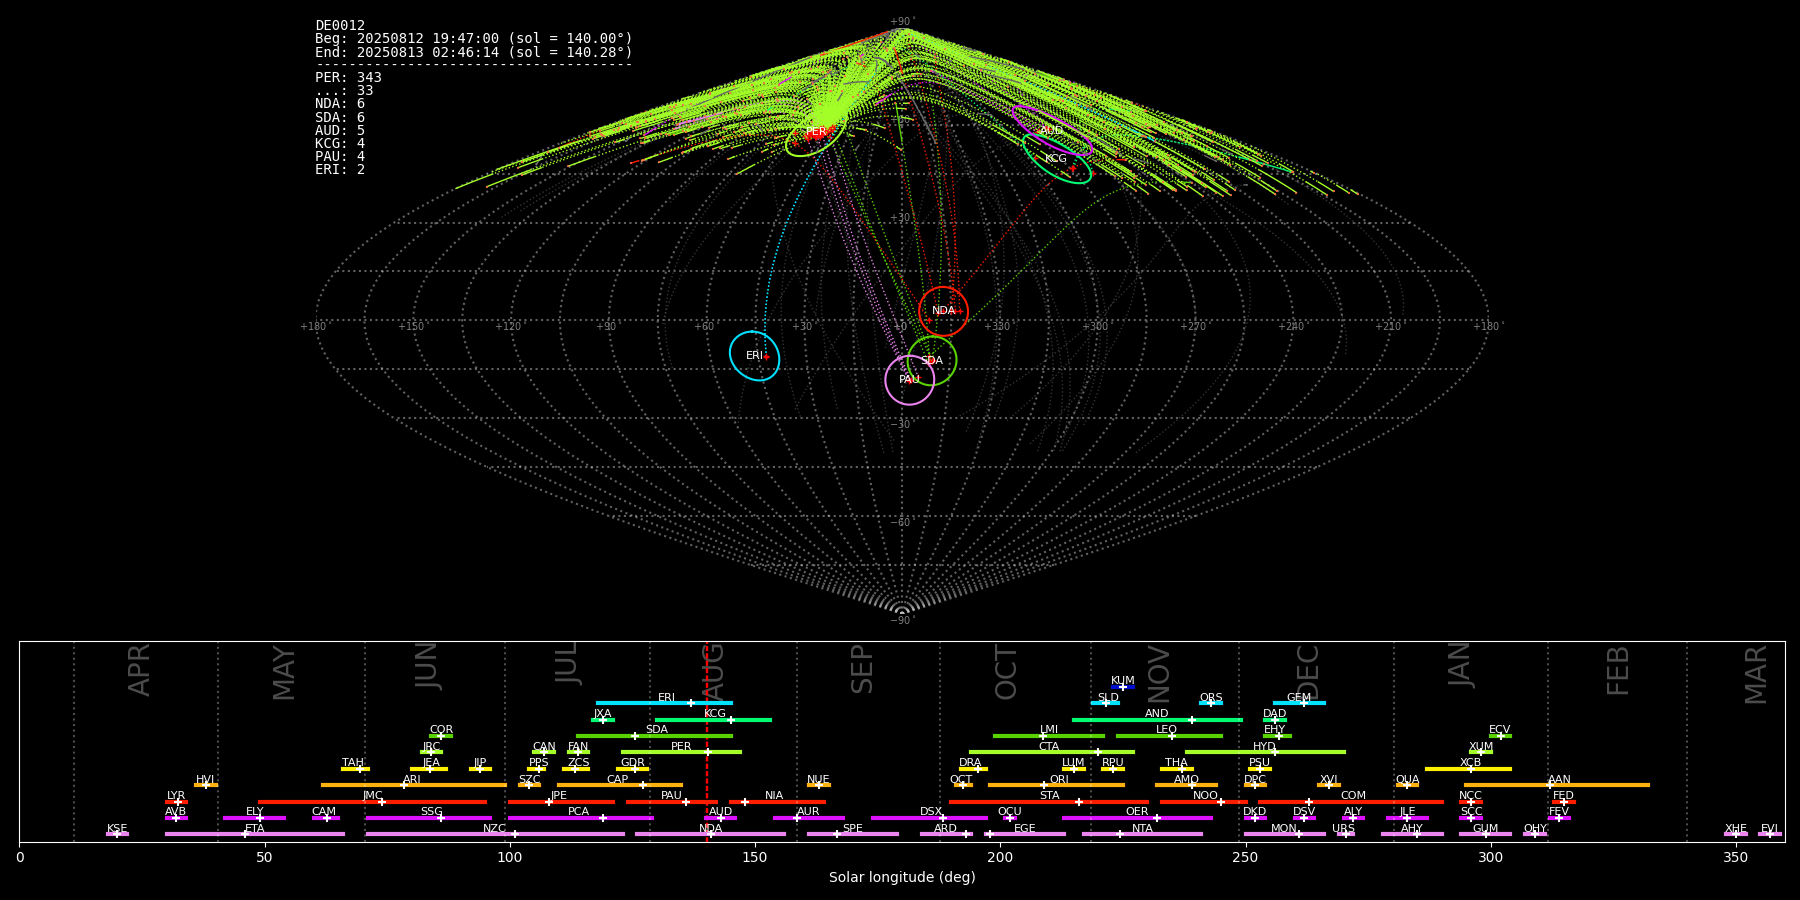This screenshot has height=900, width=1800.
Task: Click the CAP shower bar in timeline
Action: (620, 785)
